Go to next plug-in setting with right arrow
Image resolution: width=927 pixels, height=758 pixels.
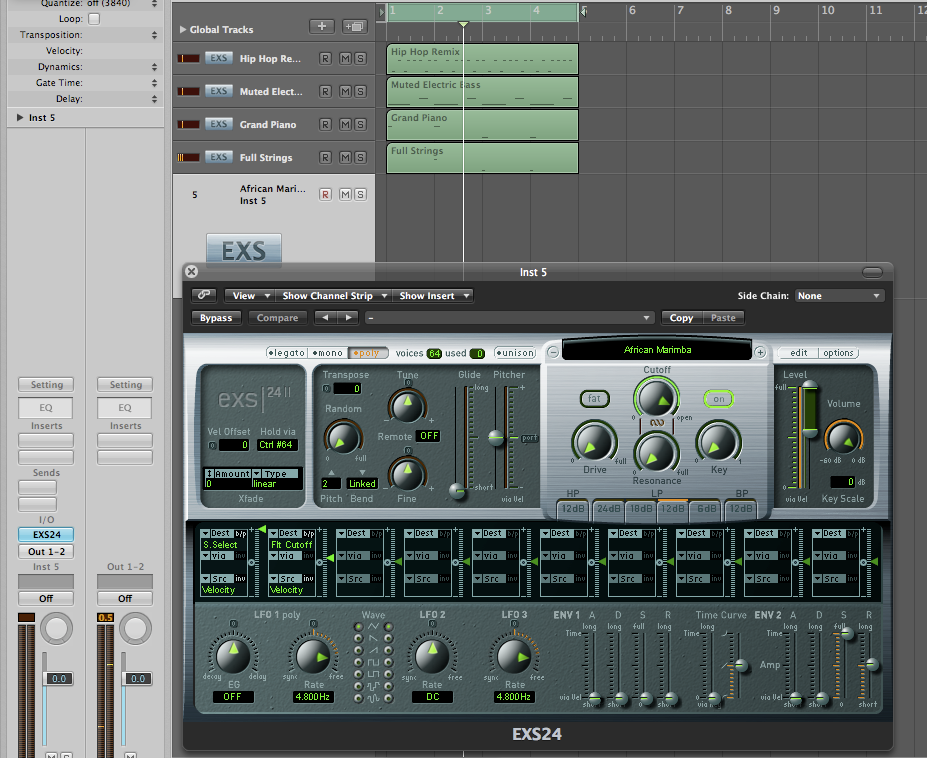(348, 318)
